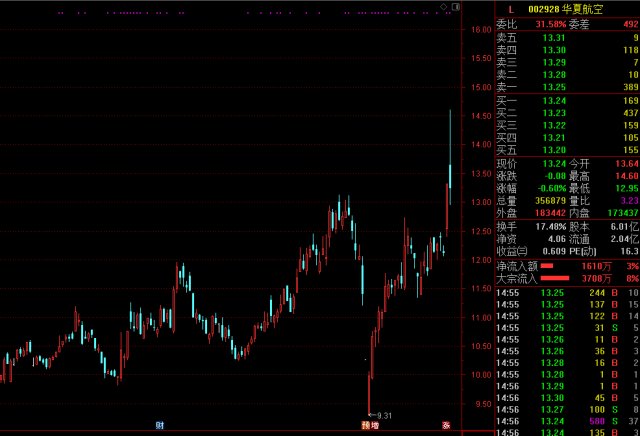Toggle the side panel icon beside the diamond

(456, 7)
